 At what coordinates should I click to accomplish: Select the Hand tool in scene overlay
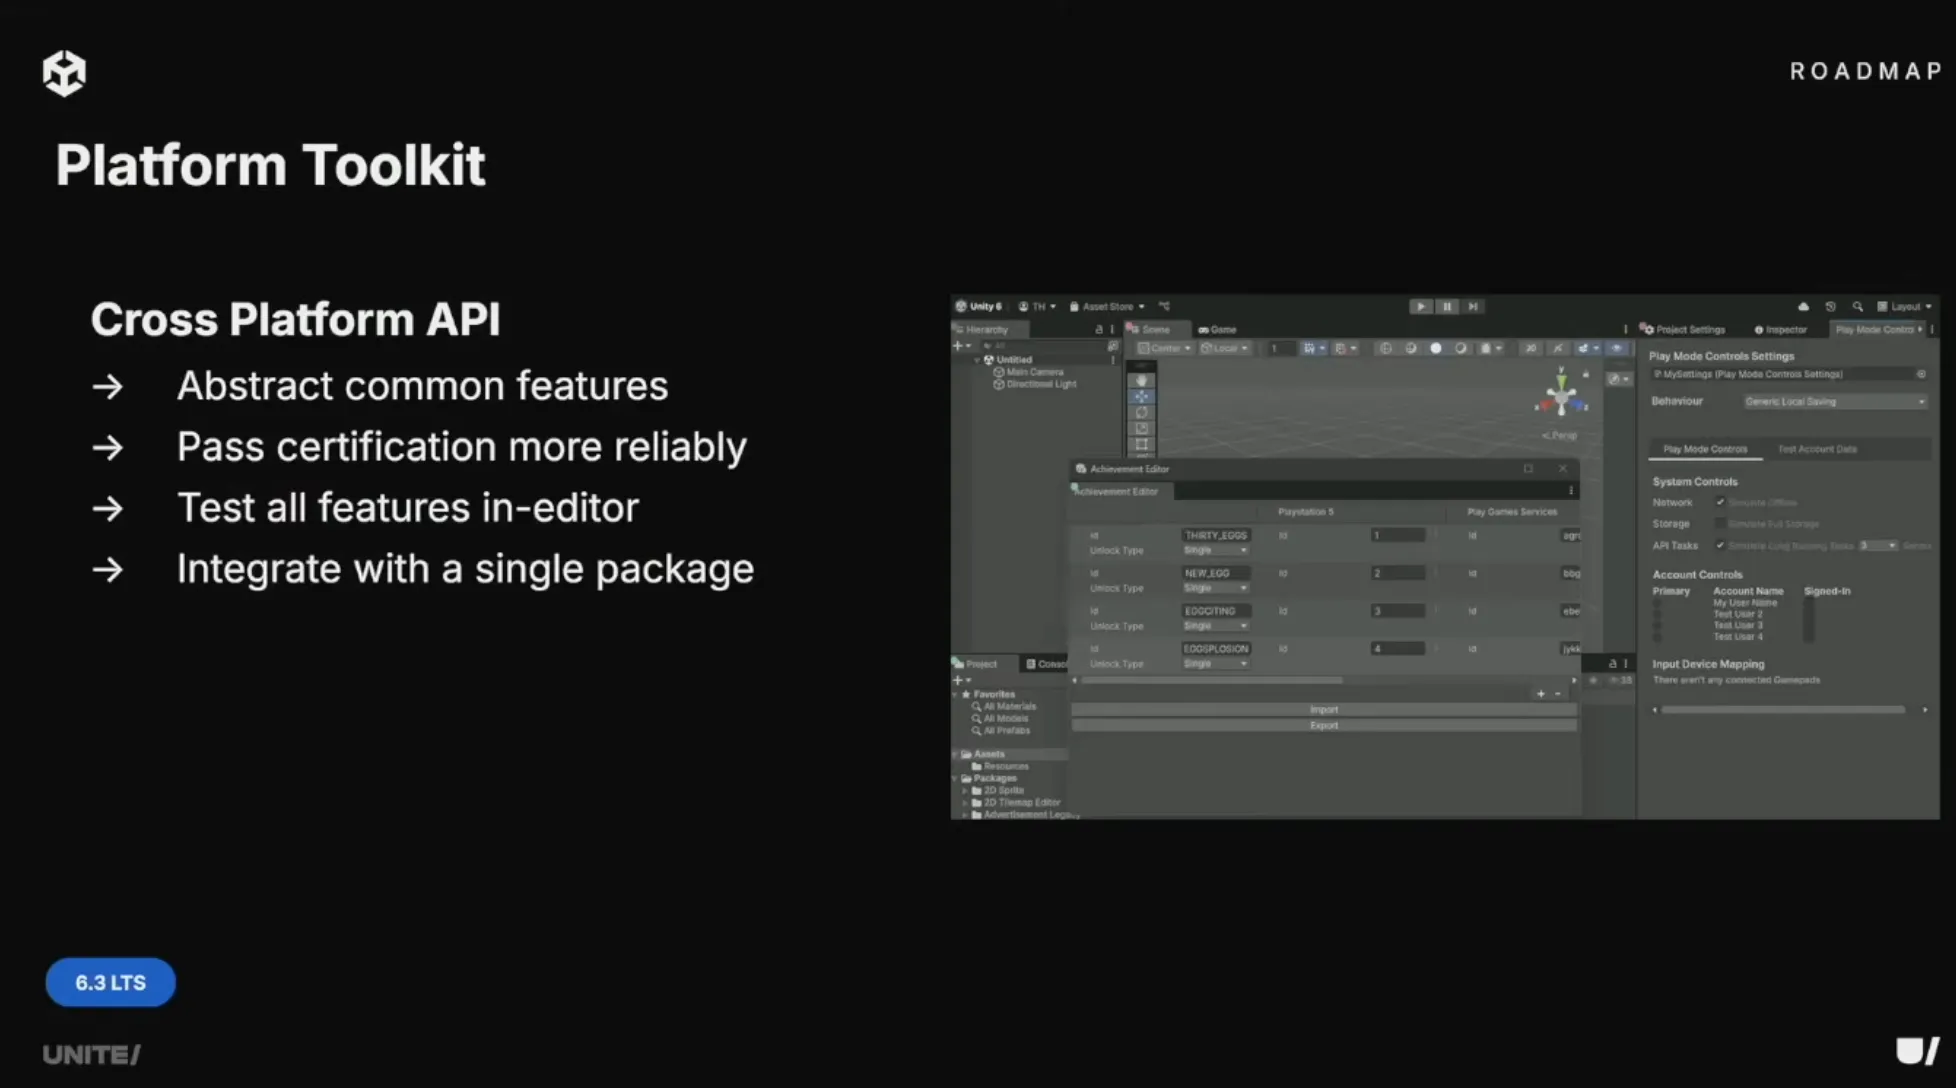[1141, 381]
